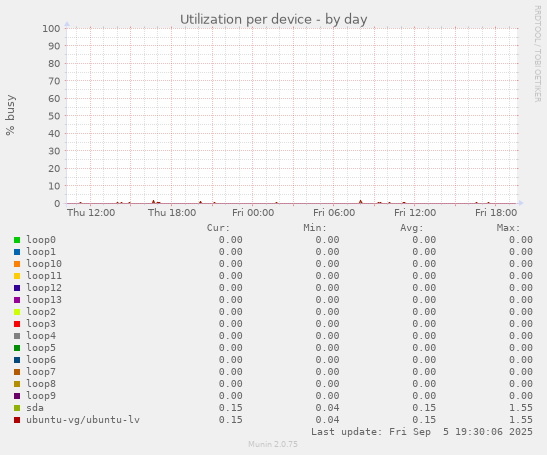Click the Fri 18:00 x-axis label

pos(496,212)
